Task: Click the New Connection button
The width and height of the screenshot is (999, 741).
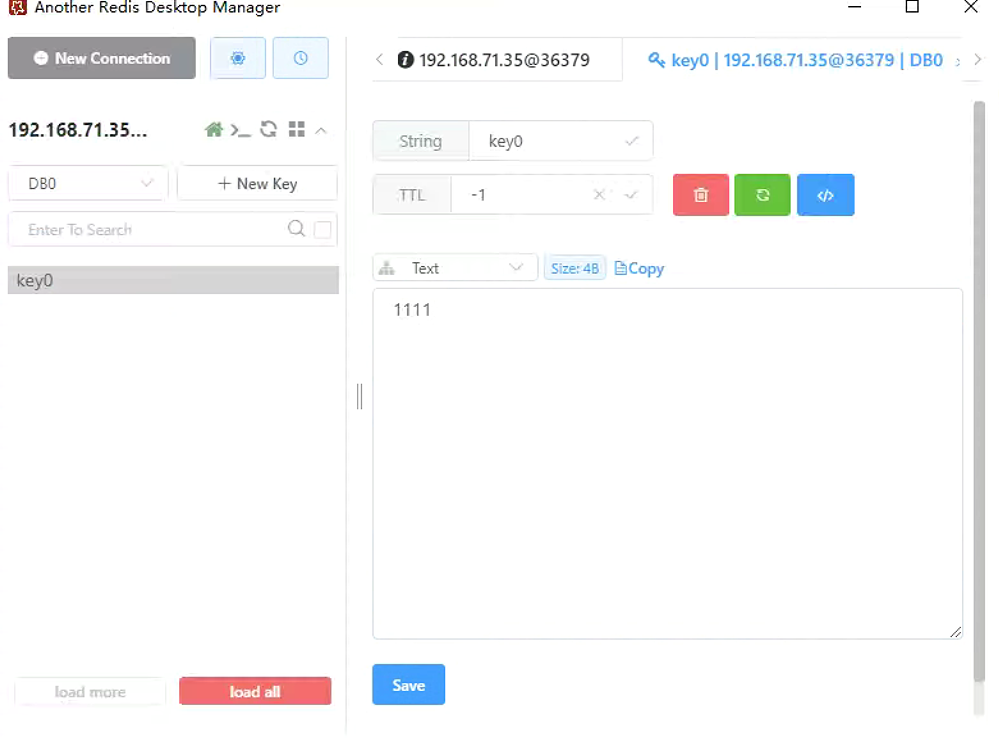Action: pos(102,58)
